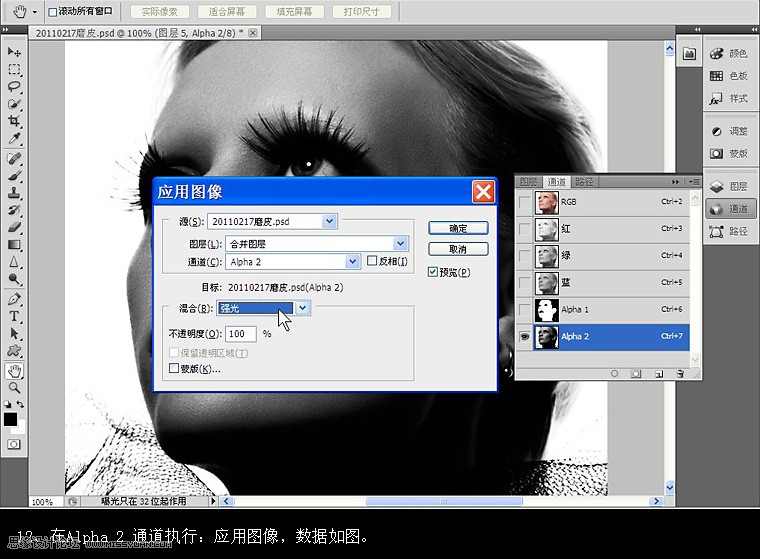
Task: Enable scroll all windows checkbox
Action: click(52, 12)
